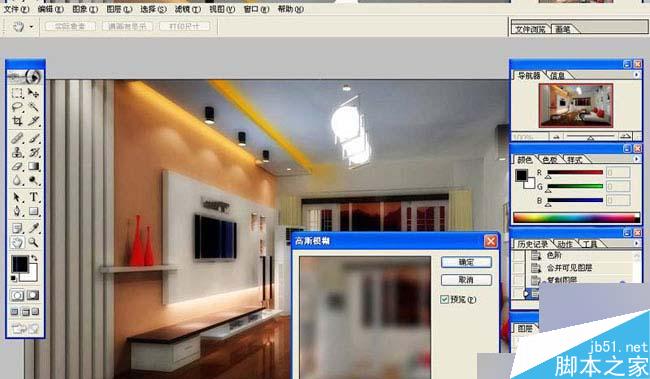Image resolution: width=650 pixels, height=379 pixels.
Task: Select the Notes tool
Action: click(x=17, y=228)
